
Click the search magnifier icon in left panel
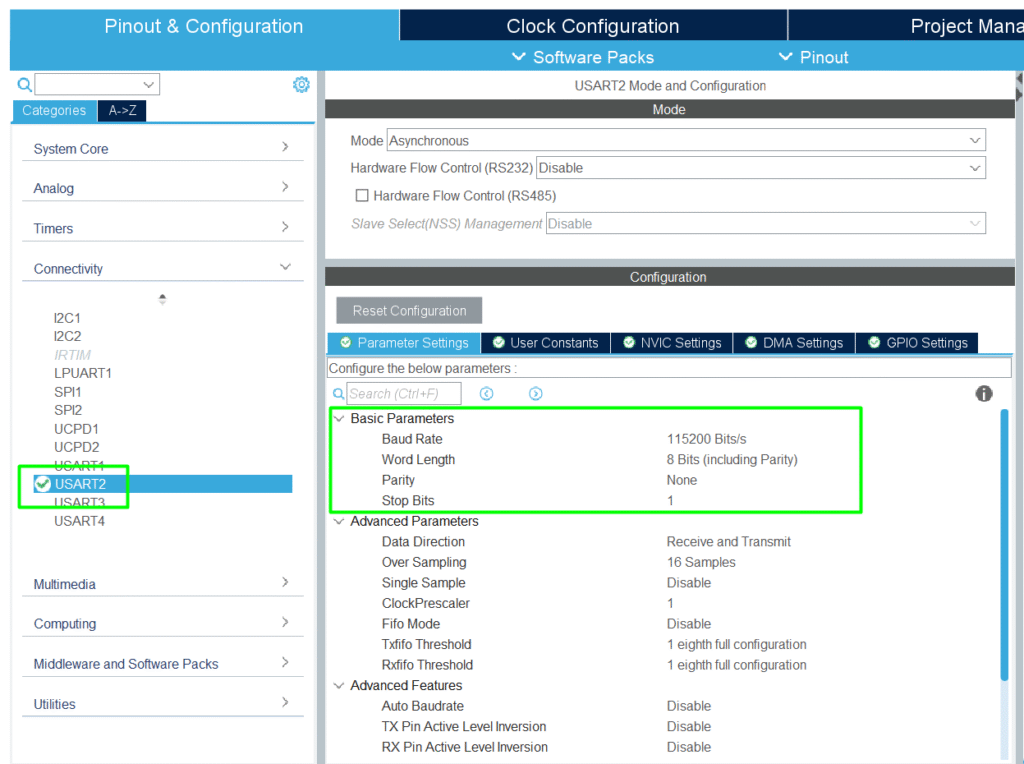pos(25,85)
